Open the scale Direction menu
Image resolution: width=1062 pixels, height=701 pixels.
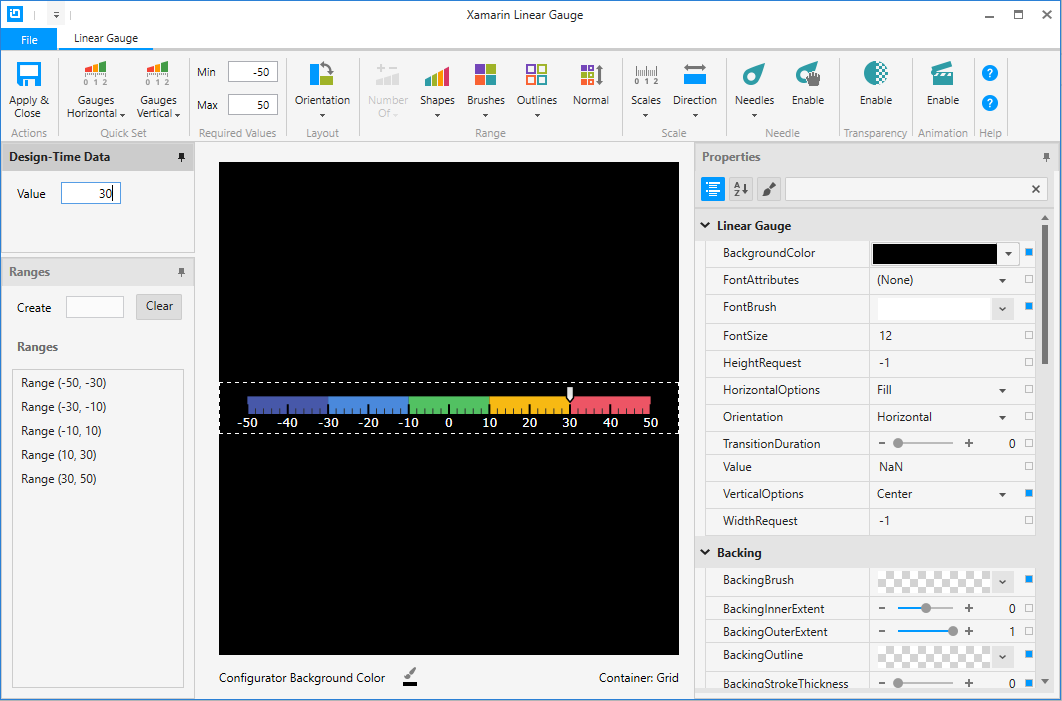pos(695,90)
